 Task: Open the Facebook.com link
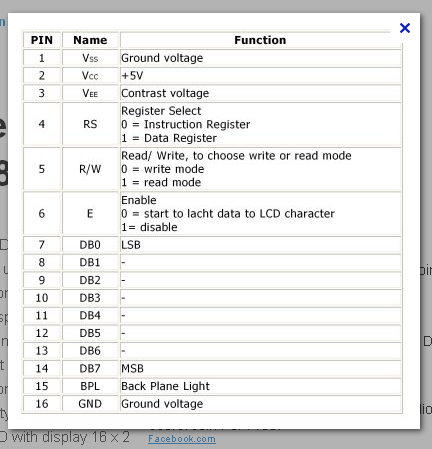click(182, 439)
